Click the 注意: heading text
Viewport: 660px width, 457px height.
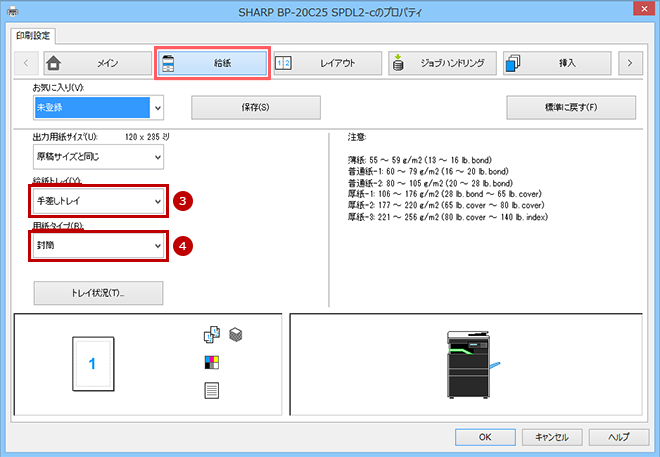pyautogui.click(x=357, y=137)
